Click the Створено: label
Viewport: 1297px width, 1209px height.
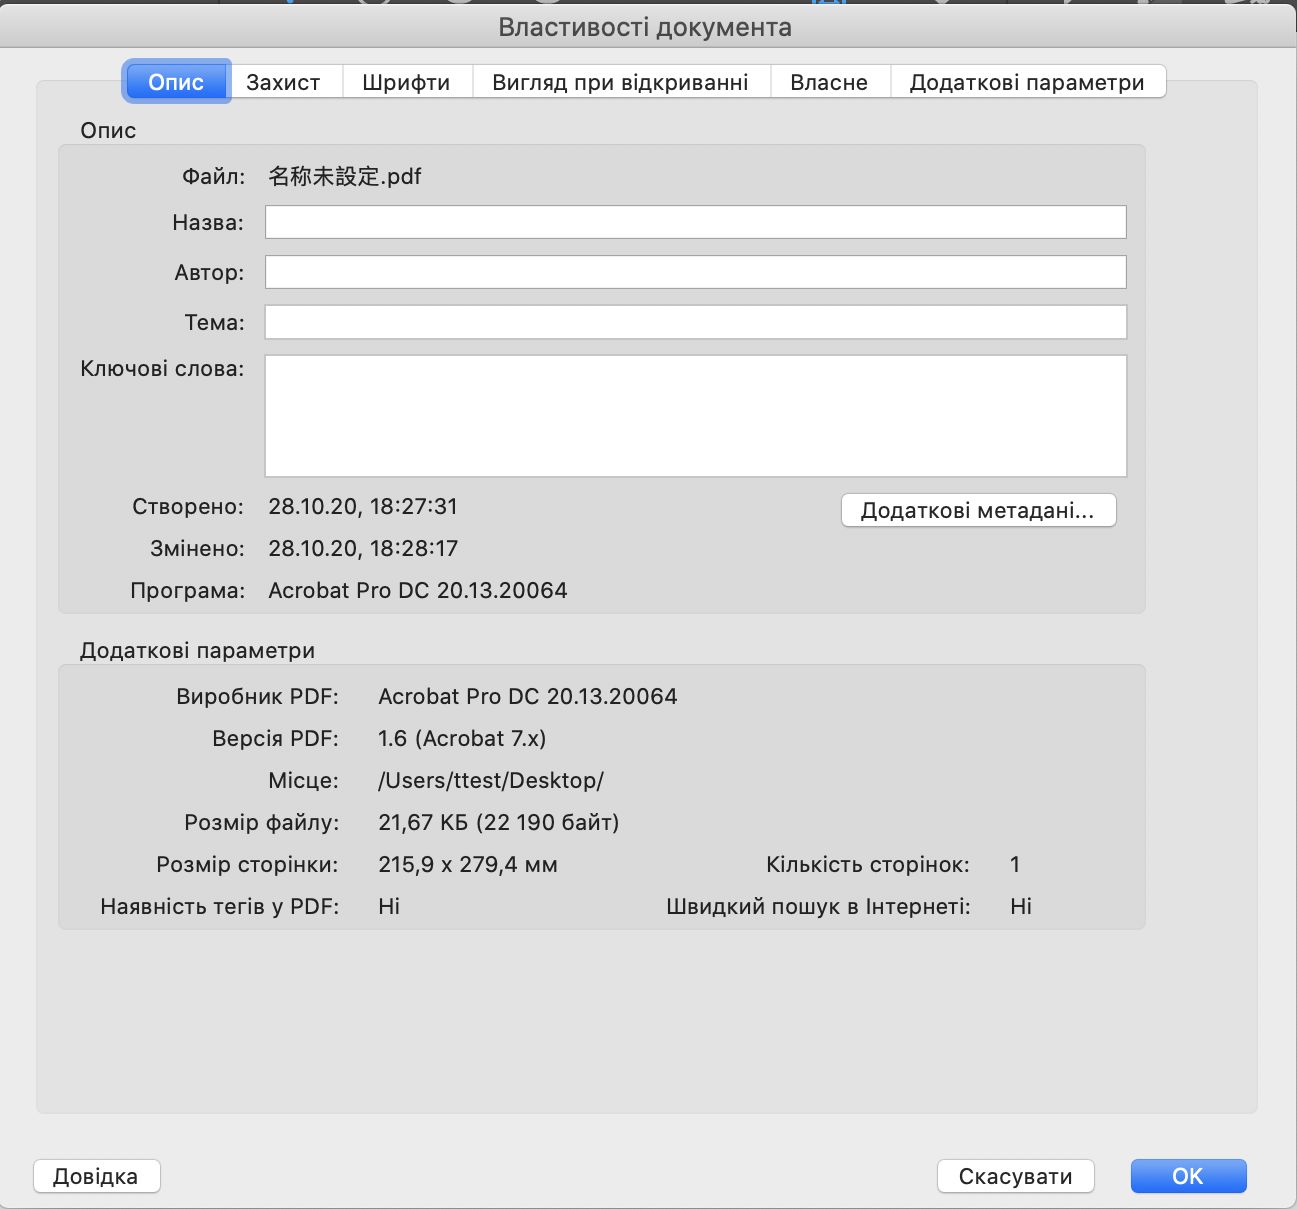pos(188,507)
